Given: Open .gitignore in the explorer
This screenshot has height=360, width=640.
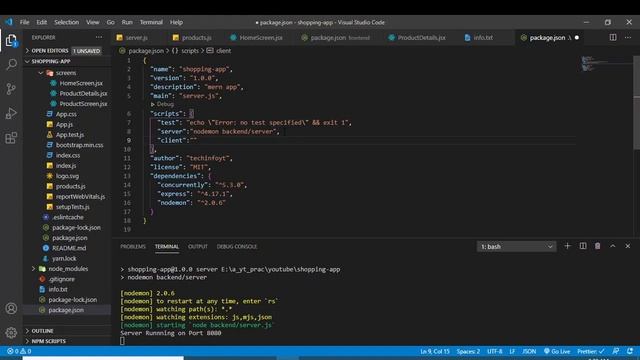Looking at the screenshot, I should coord(61,279).
